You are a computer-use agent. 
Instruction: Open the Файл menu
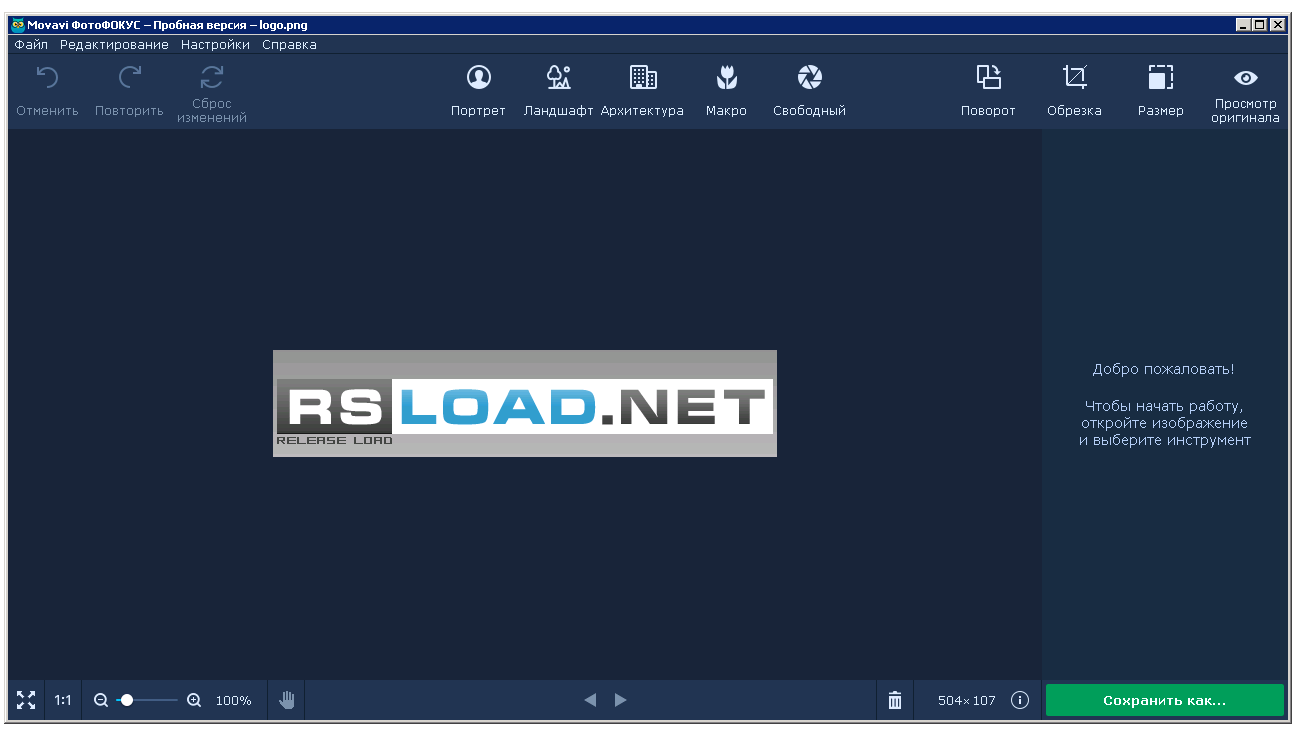coord(31,44)
